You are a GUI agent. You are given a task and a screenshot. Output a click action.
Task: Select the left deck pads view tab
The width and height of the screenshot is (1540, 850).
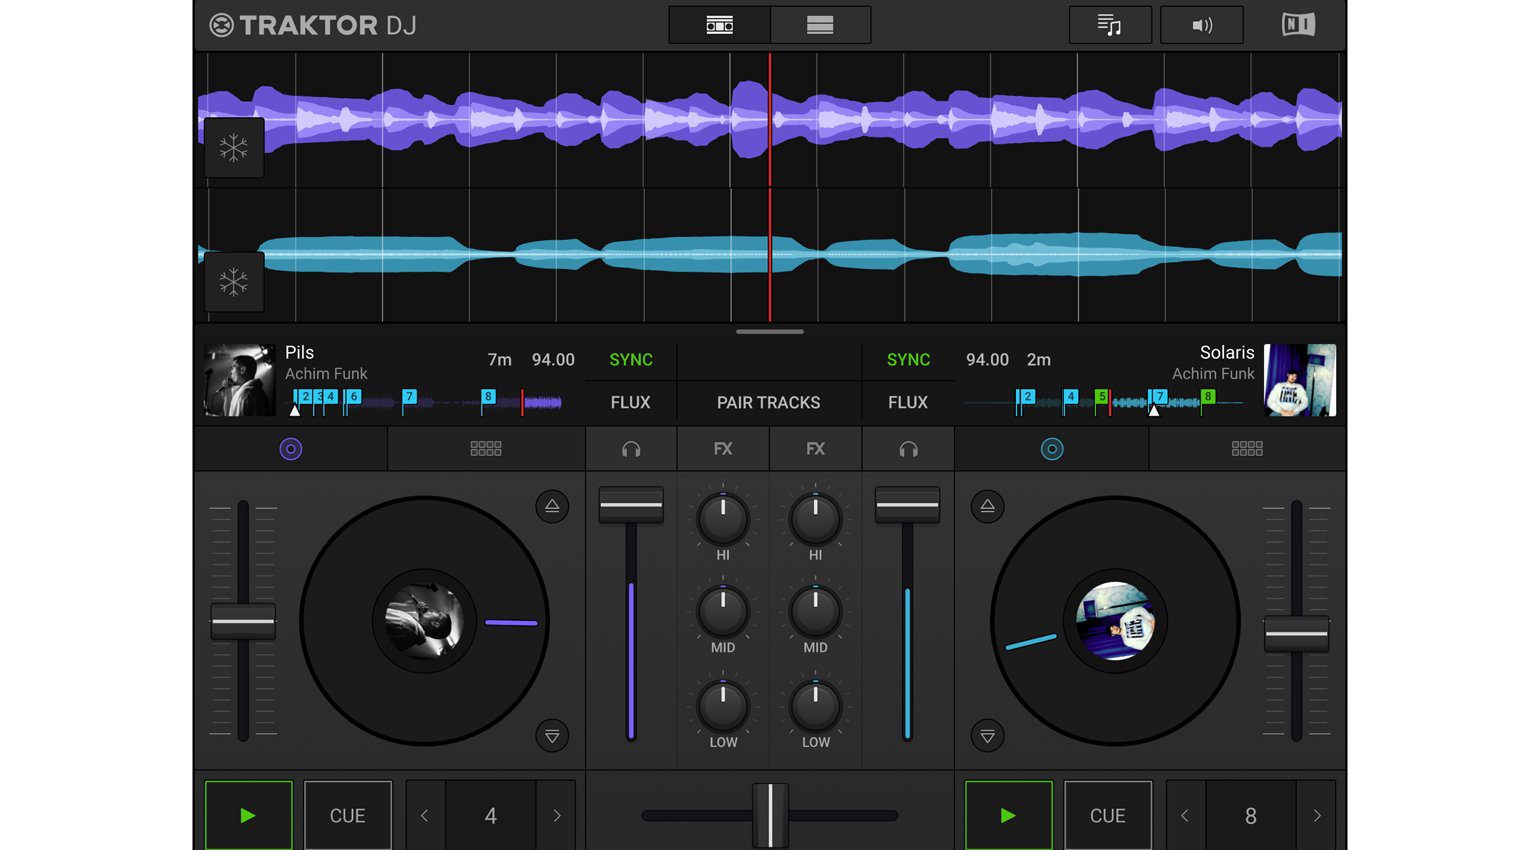[486, 449]
